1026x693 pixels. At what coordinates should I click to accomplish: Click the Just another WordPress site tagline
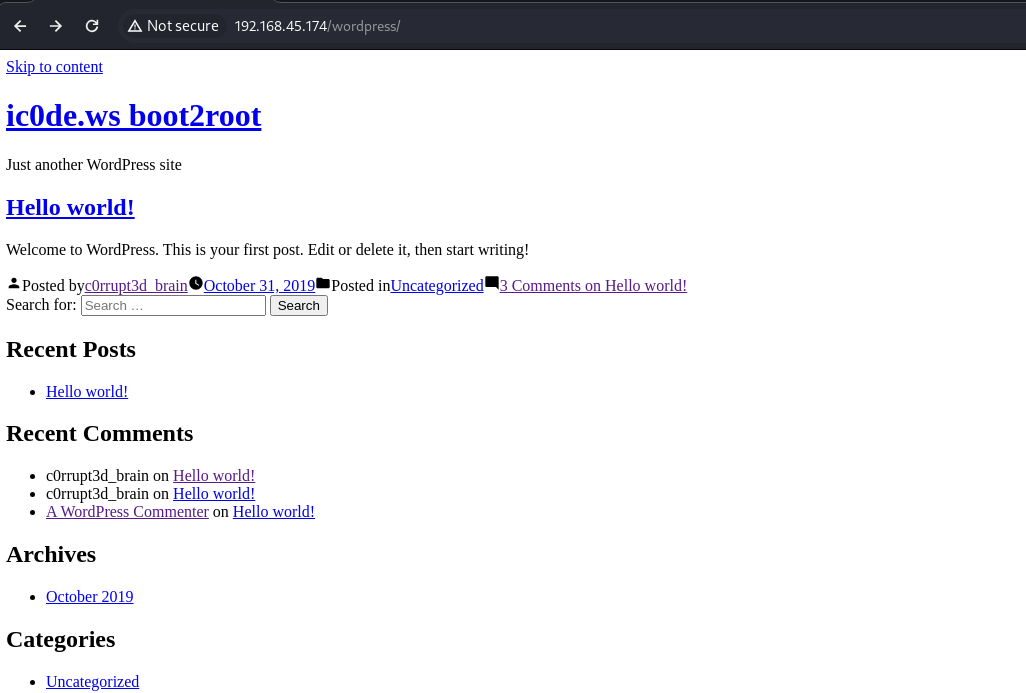click(94, 165)
